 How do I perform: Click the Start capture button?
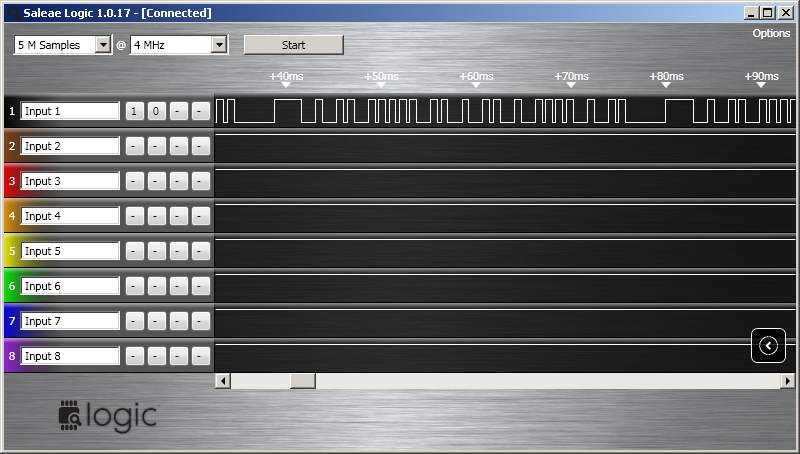293,45
